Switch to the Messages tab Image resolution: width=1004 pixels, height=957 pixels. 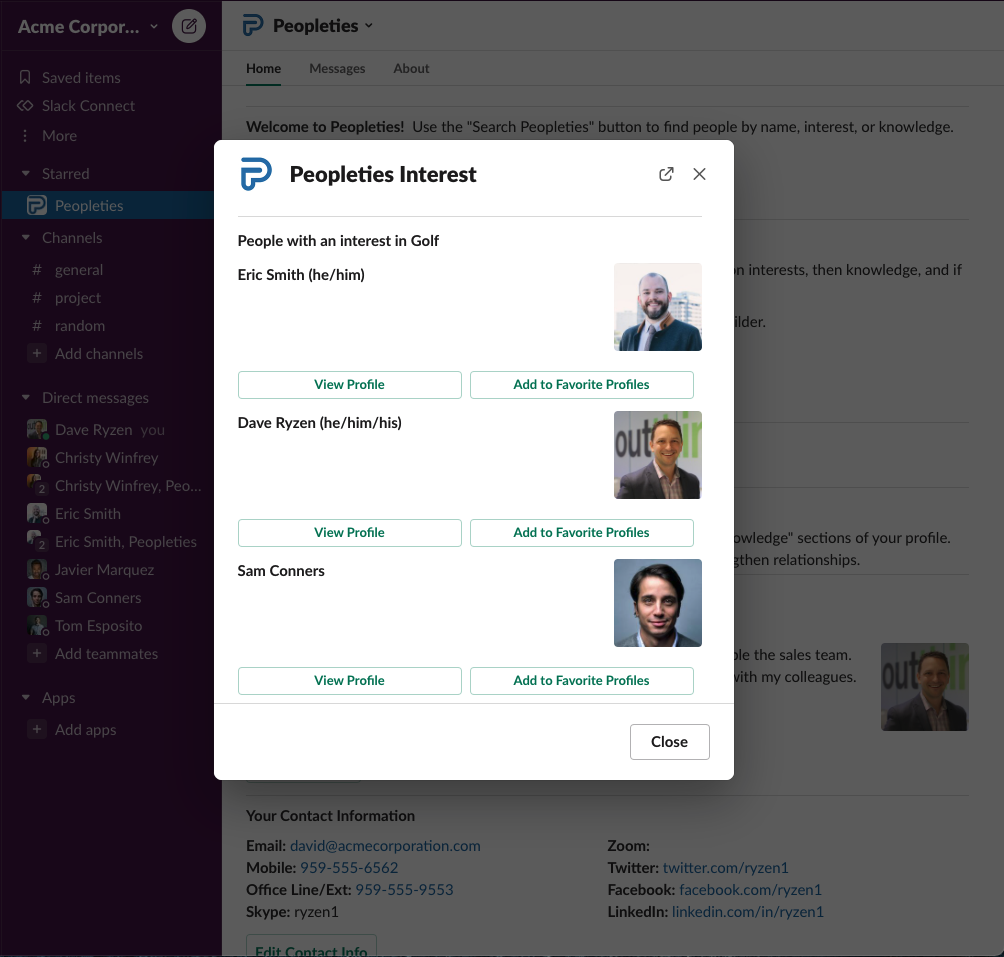337,68
